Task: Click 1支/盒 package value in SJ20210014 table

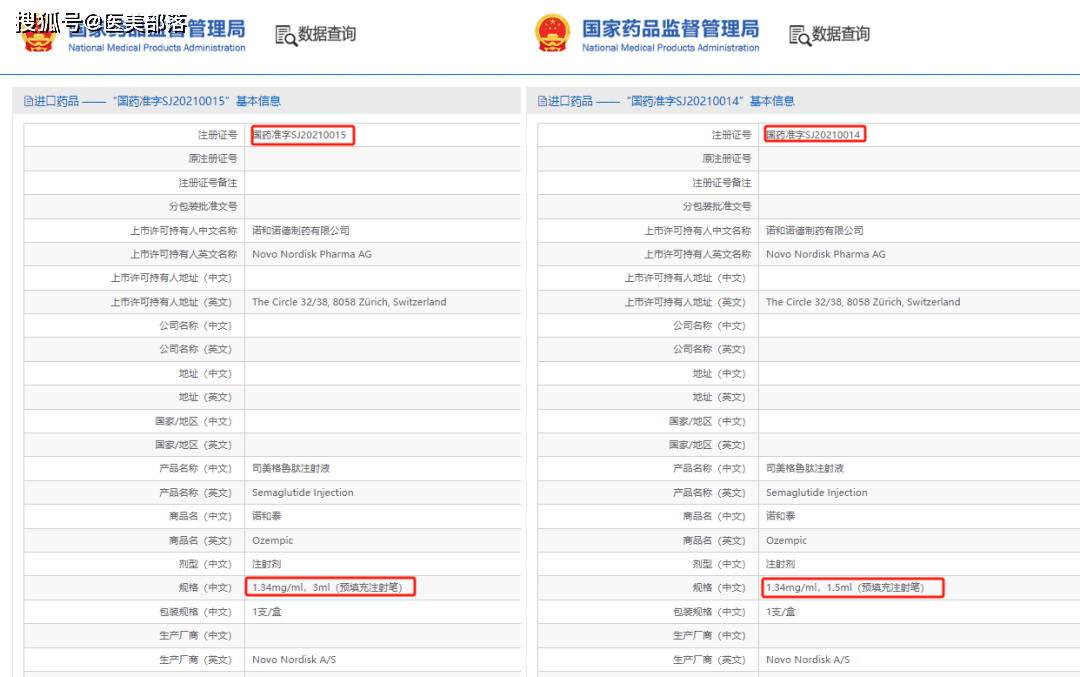Action: pyautogui.click(x=780, y=612)
